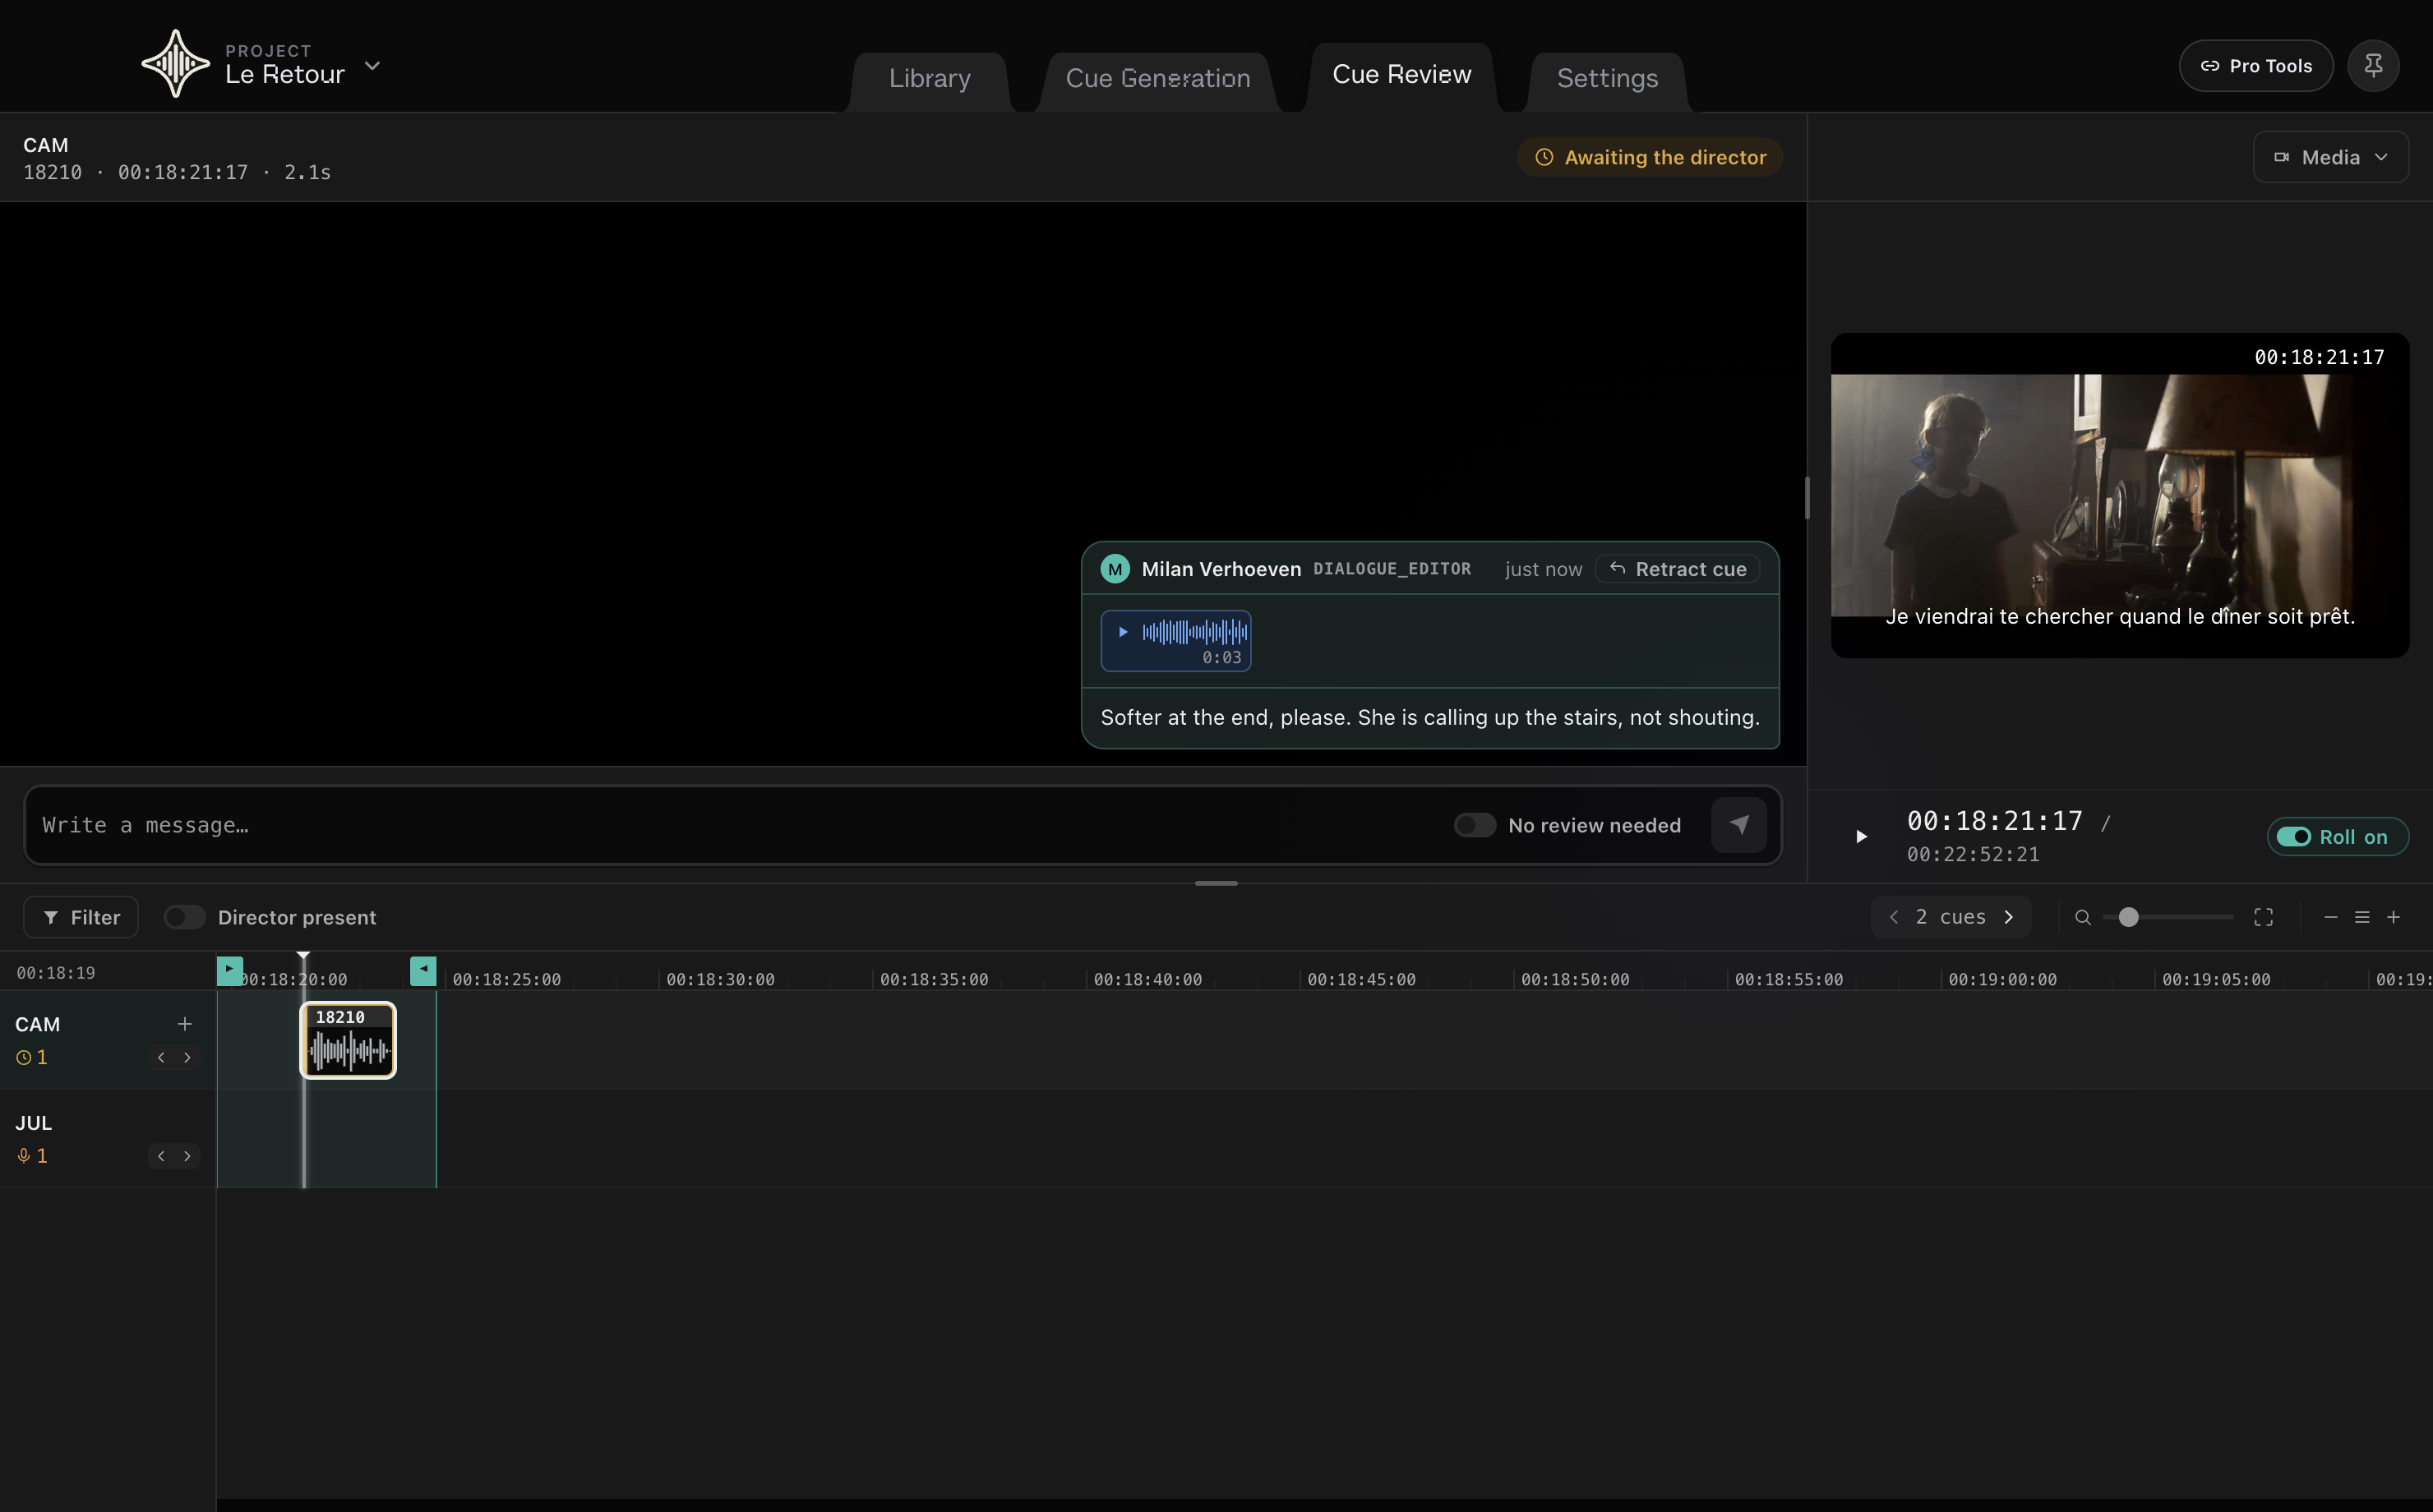The image size is (2433, 1512).
Task: Click the Awaiting the director status badge
Action: pos(1650,157)
